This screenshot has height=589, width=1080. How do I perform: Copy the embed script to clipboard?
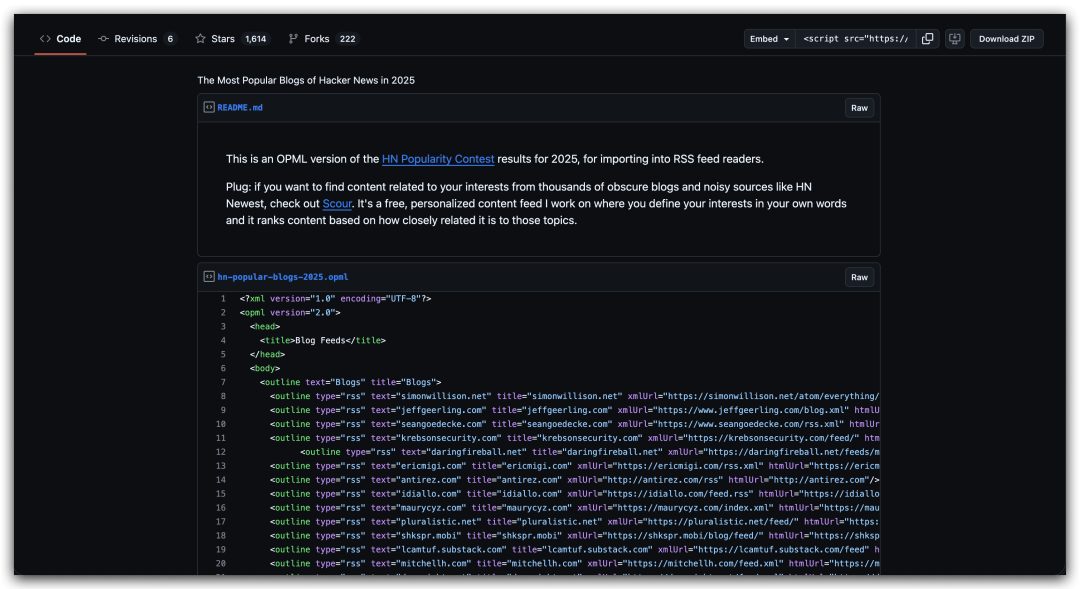(x=928, y=39)
